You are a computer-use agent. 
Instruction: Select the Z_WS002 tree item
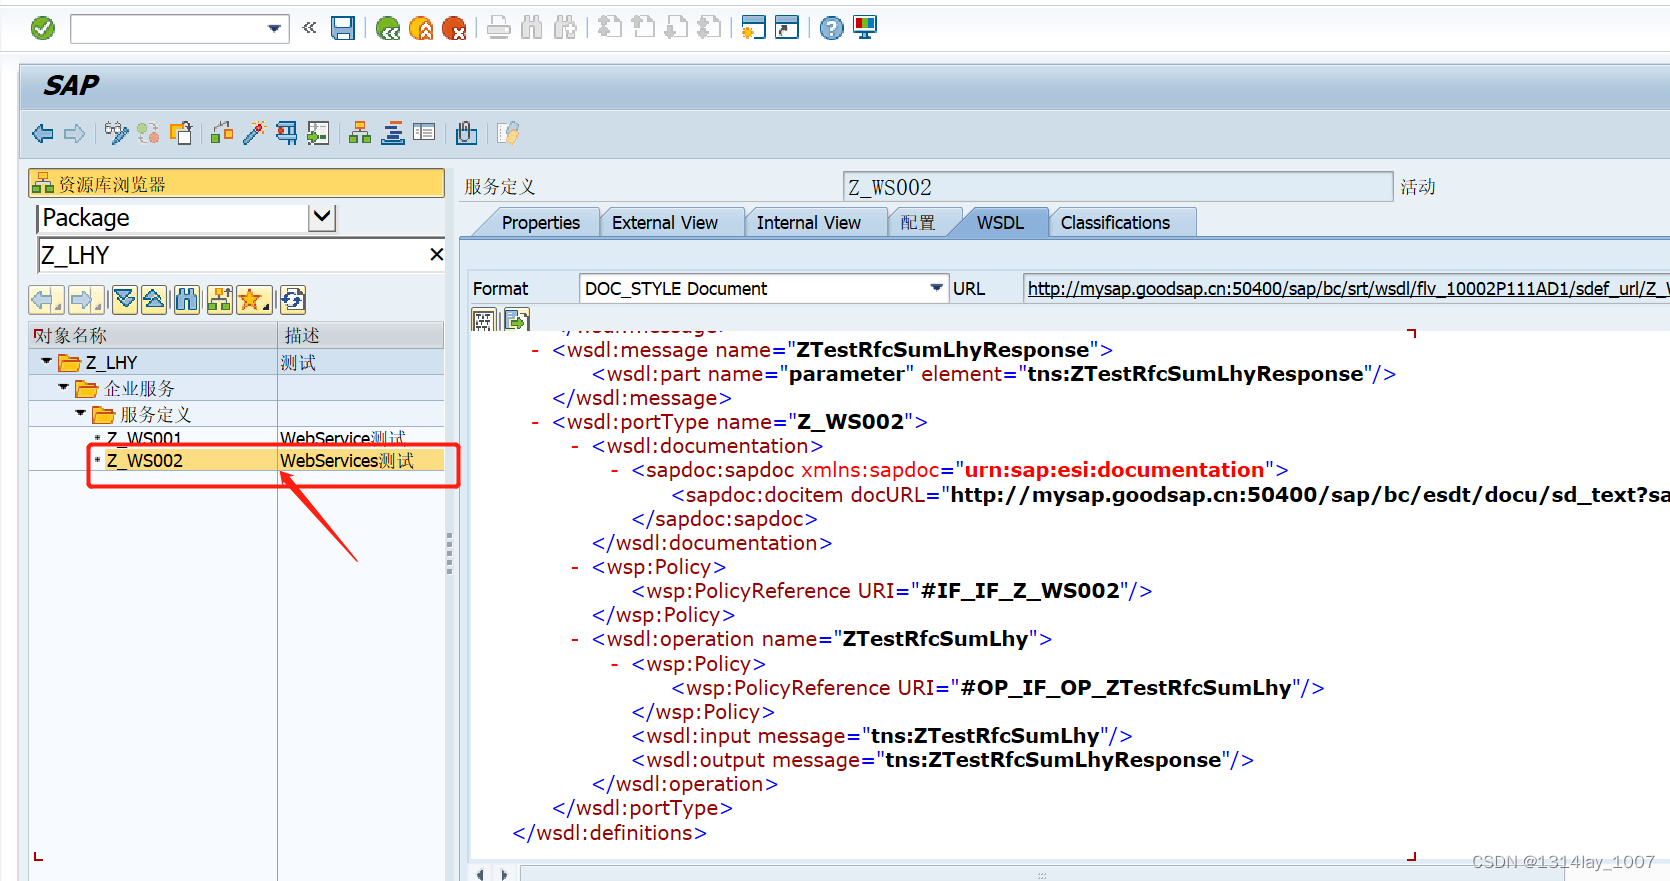tap(144, 461)
